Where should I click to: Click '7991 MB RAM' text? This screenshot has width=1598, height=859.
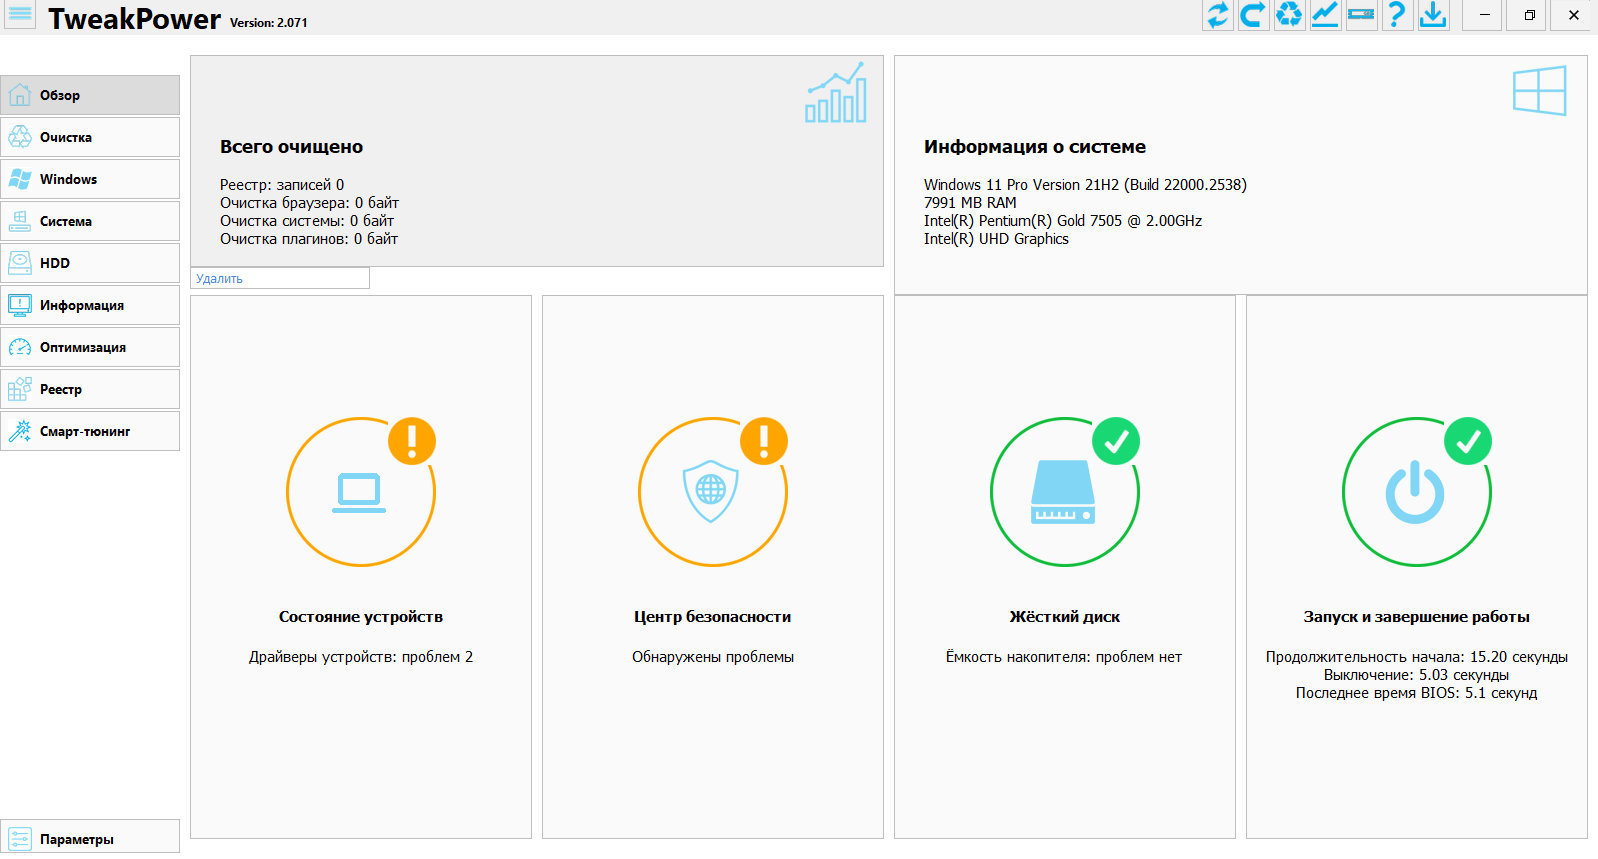point(970,203)
